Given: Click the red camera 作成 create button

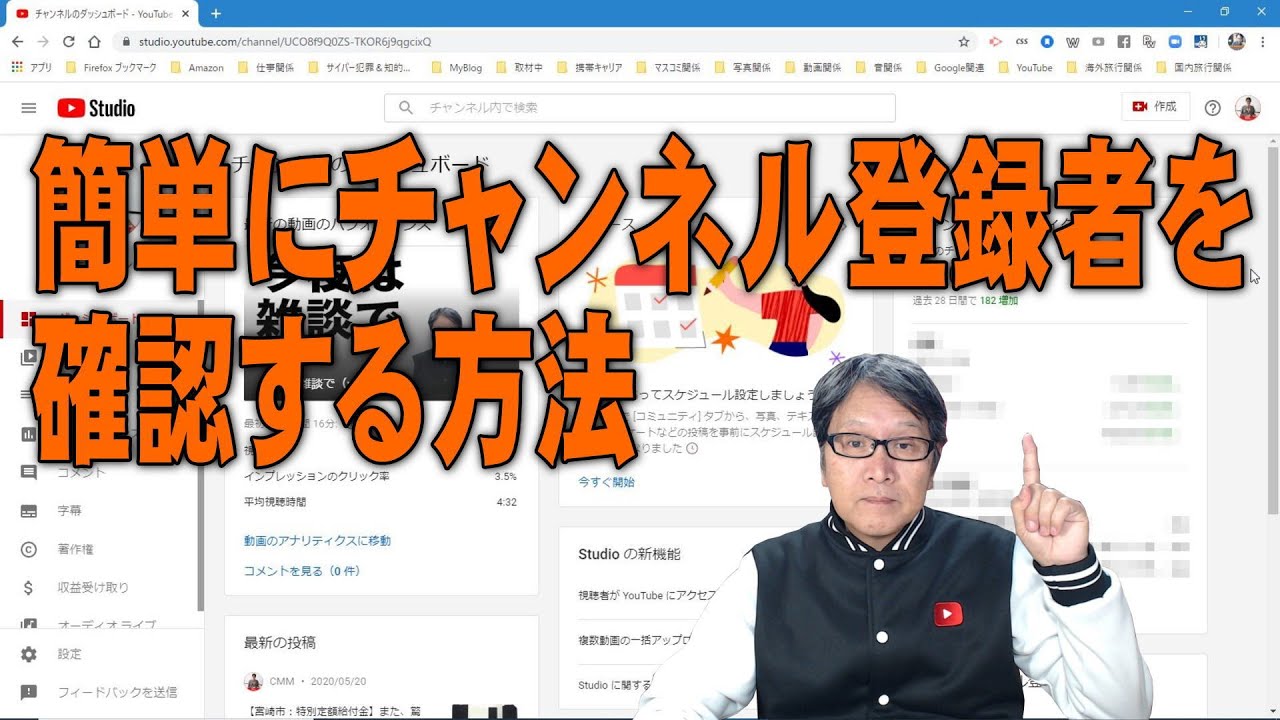Looking at the screenshot, I should [x=1155, y=107].
